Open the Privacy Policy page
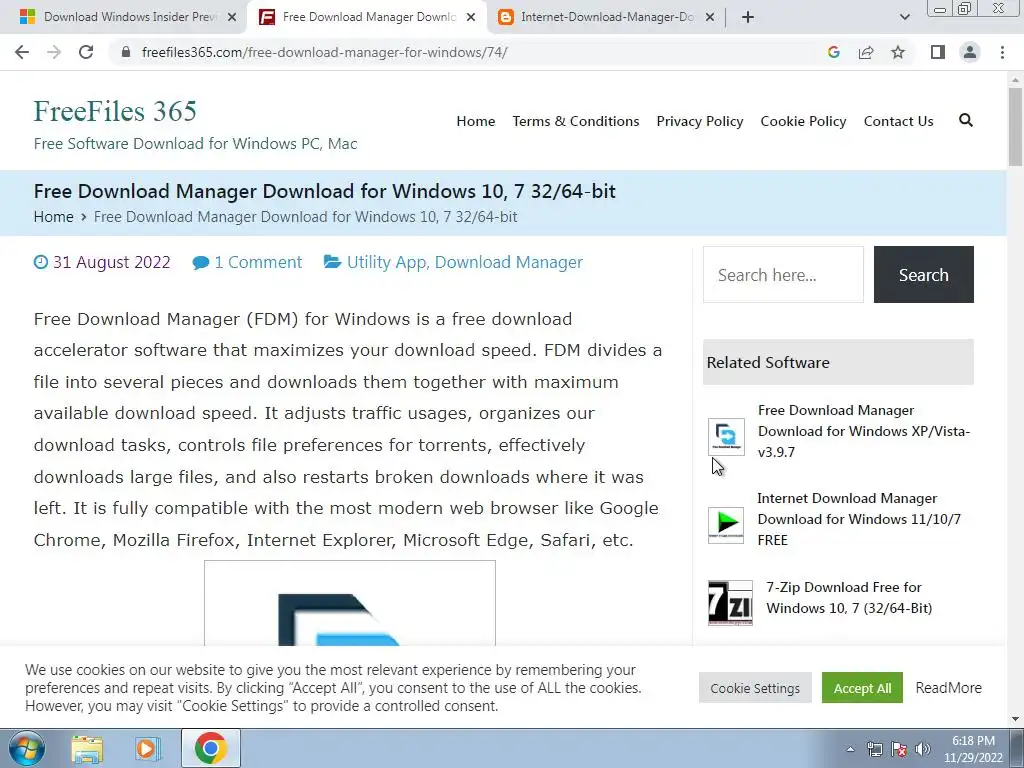1024x768 pixels. coord(699,121)
